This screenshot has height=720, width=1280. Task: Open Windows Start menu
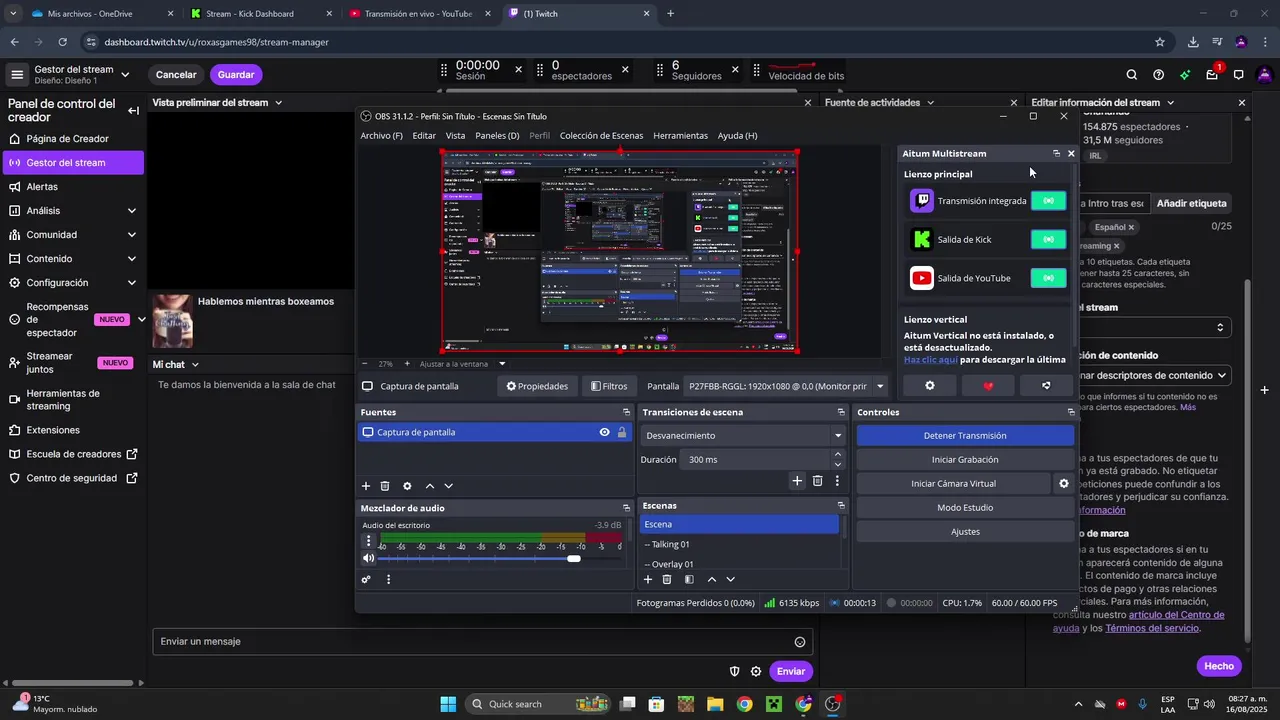[448, 704]
